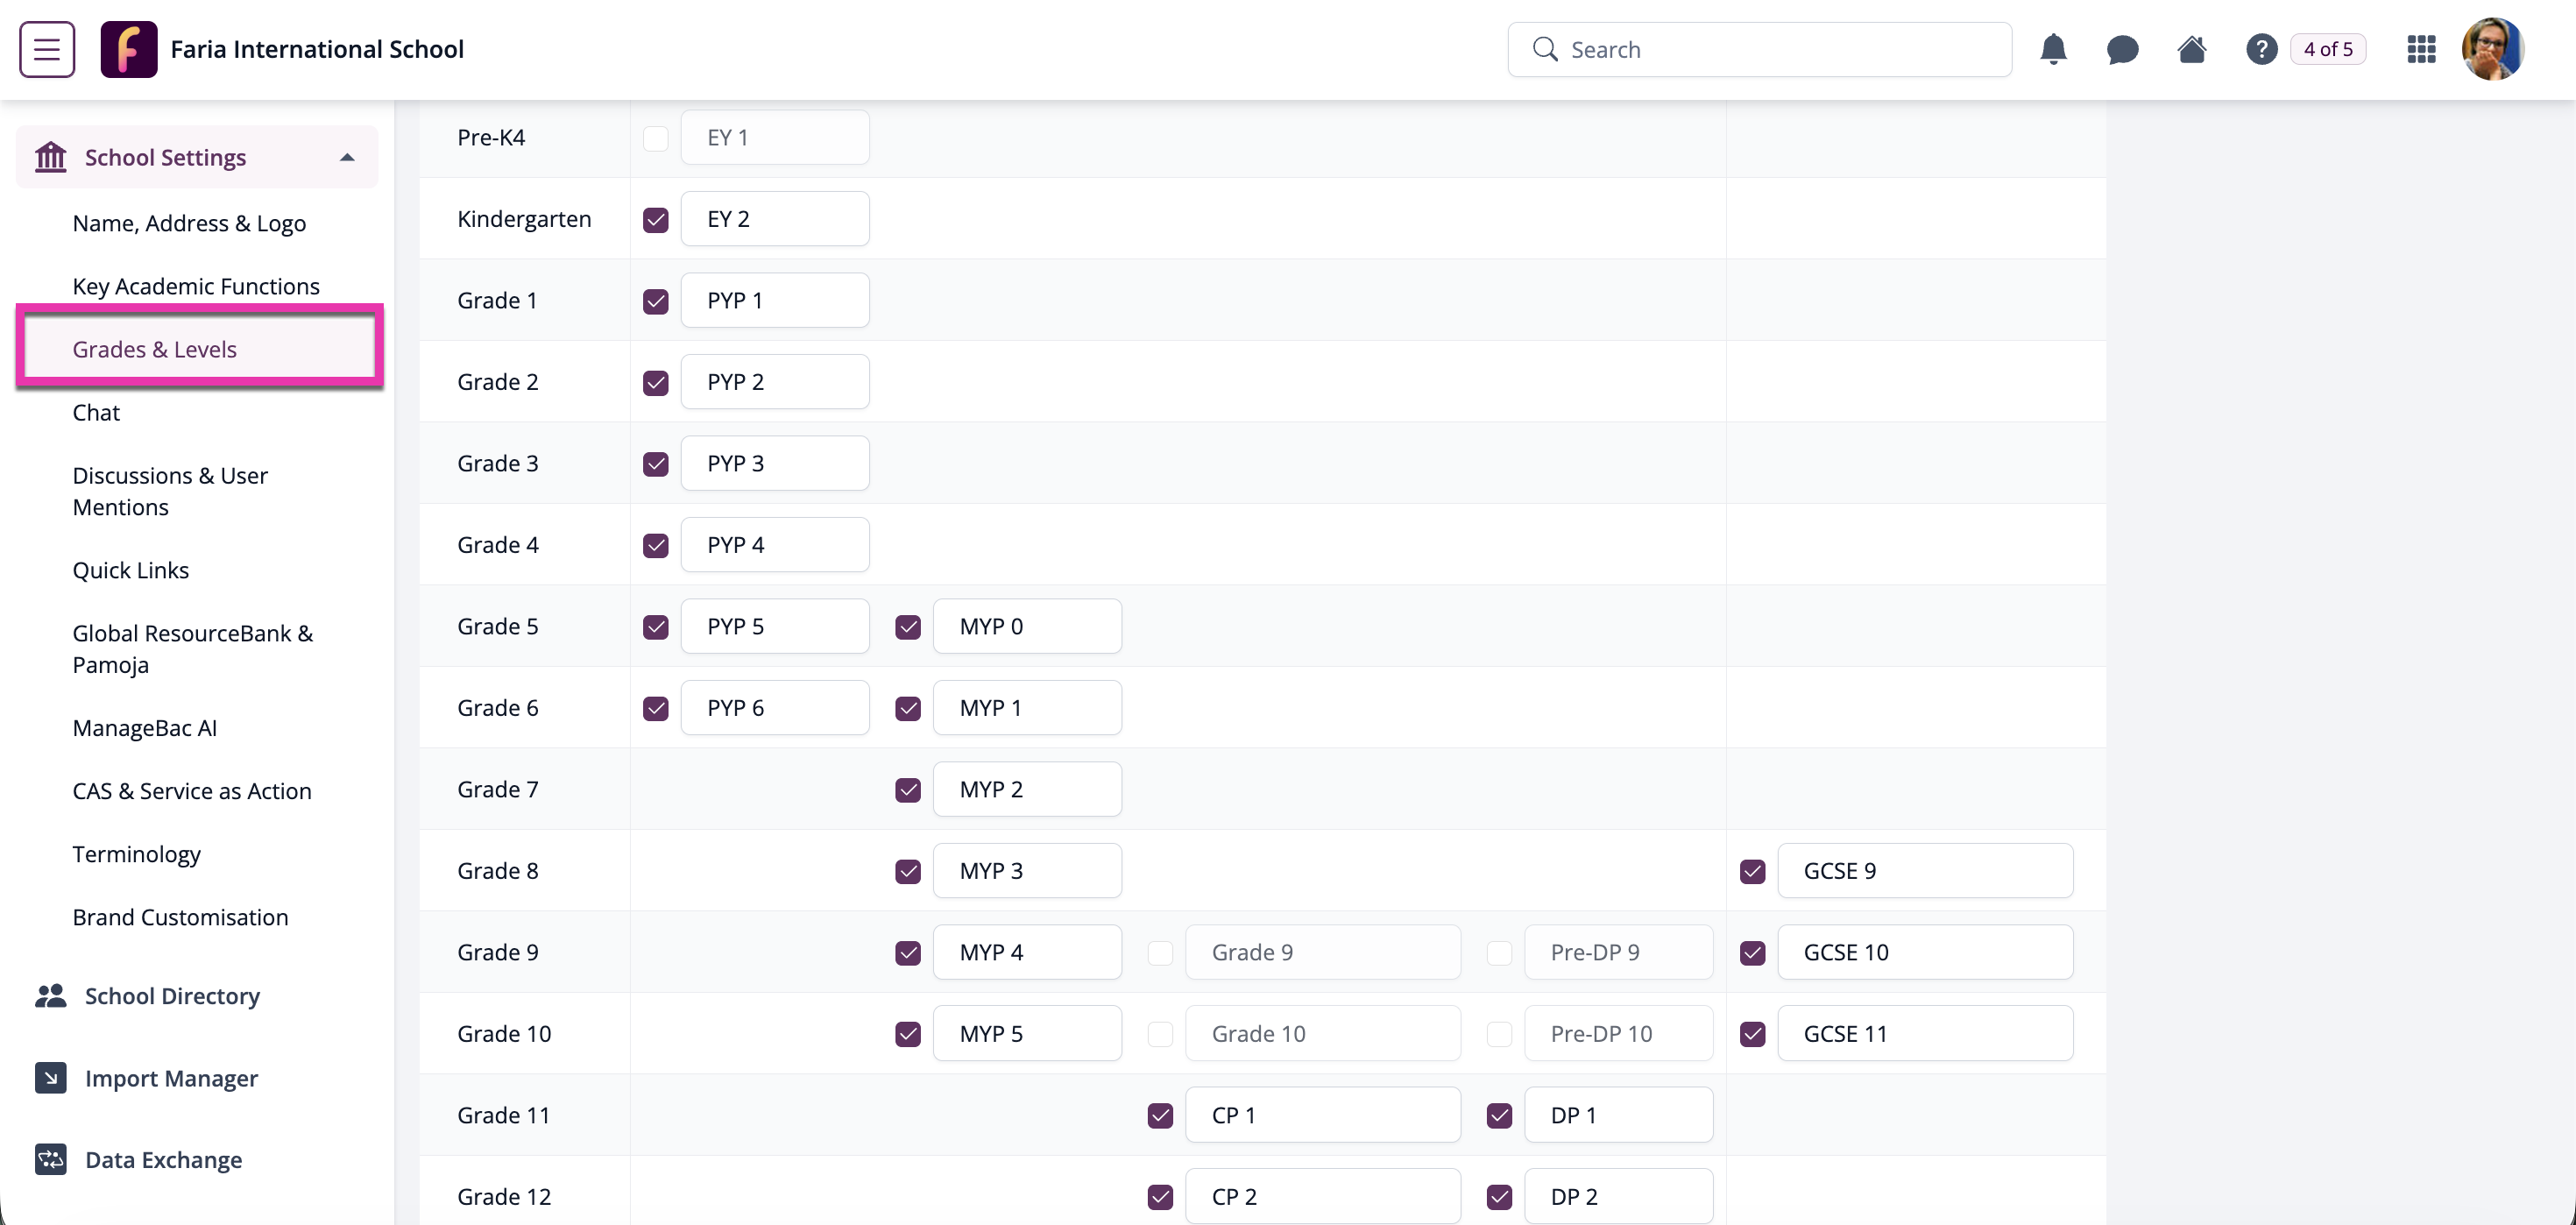Viewport: 2576px width, 1225px height.
Task: Edit the PYP 1 level name field
Action: click(775, 300)
